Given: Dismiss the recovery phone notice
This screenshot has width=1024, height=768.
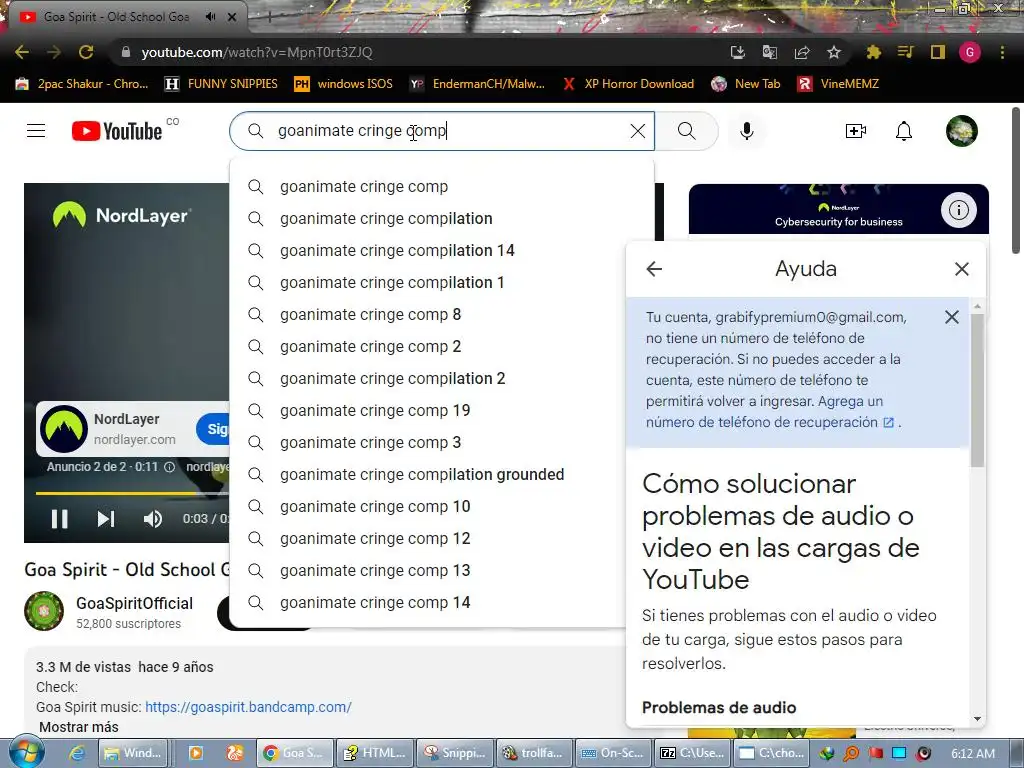Looking at the screenshot, I should click(952, 317).
